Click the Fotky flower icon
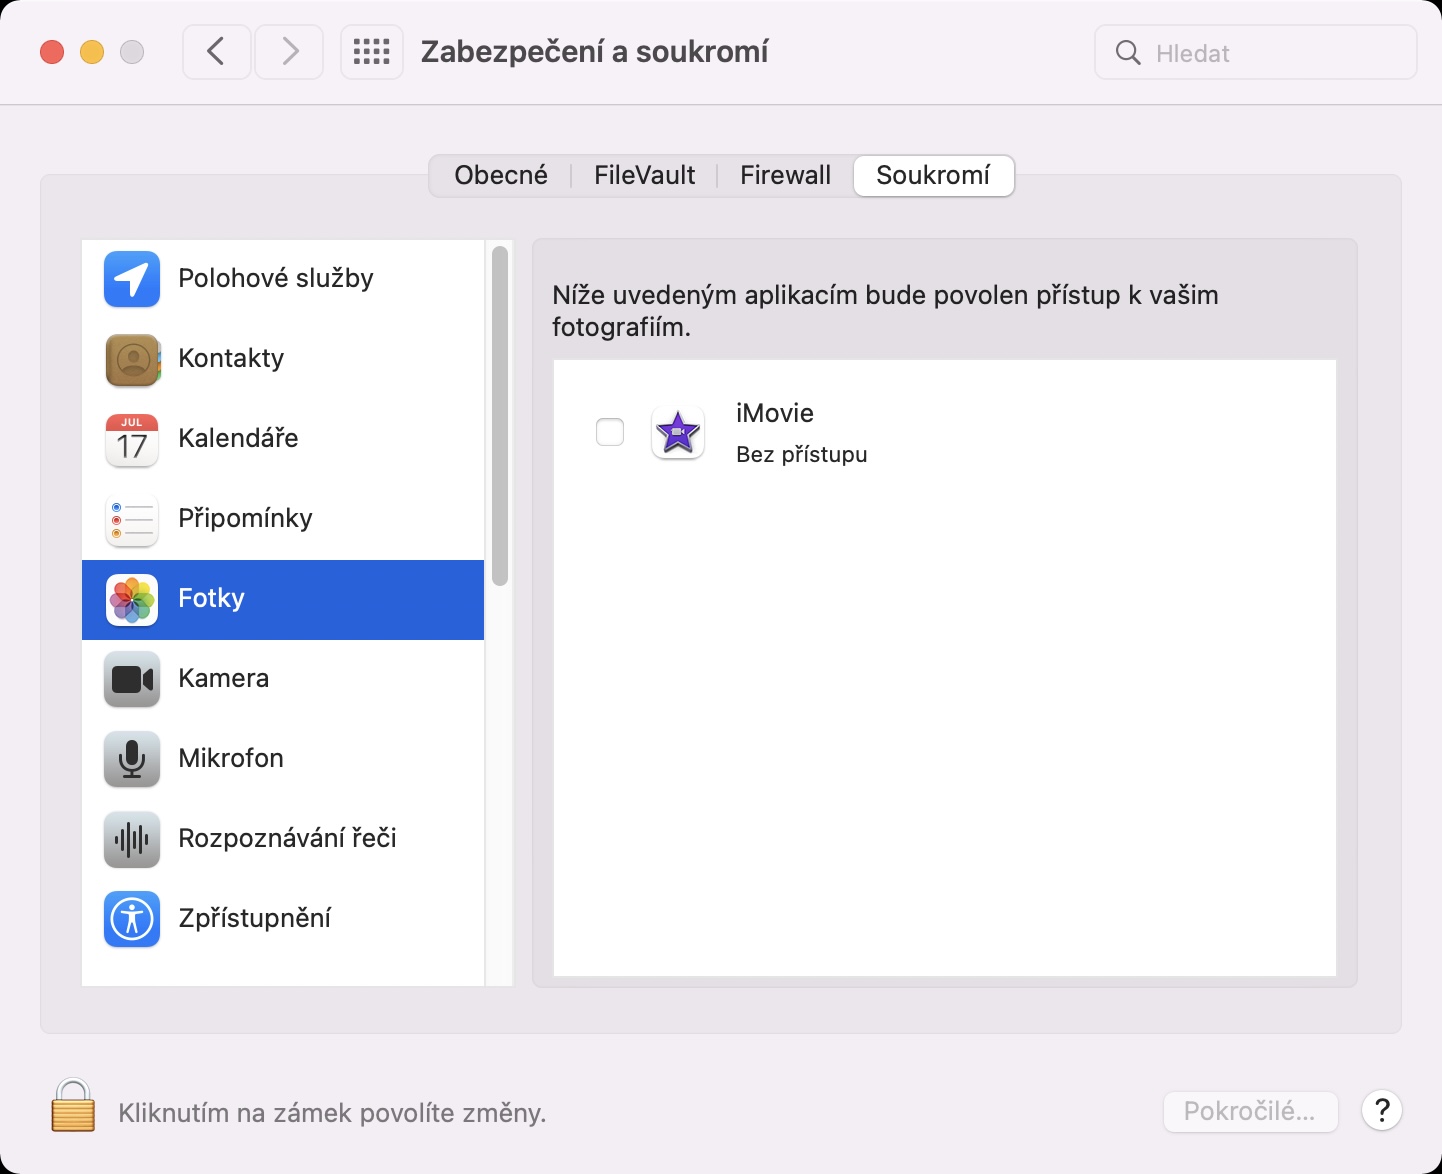 coord(132,599)
